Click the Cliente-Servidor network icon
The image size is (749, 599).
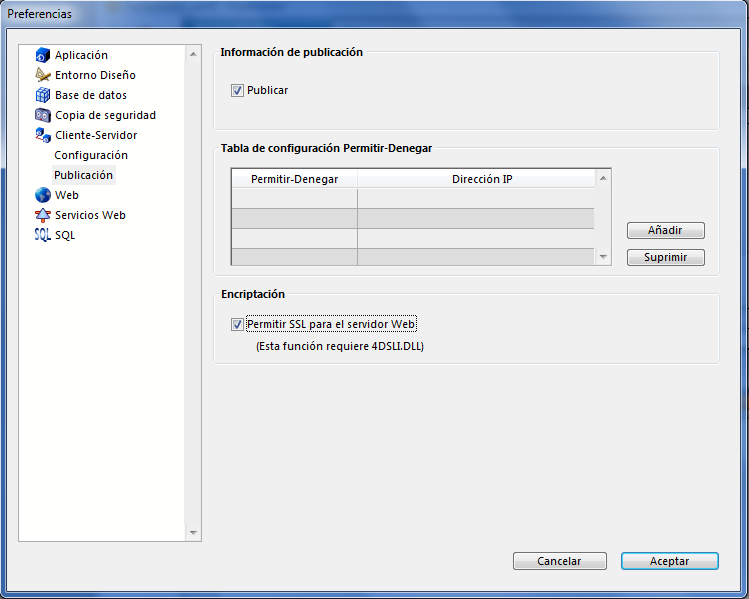(x=43, y=135)
